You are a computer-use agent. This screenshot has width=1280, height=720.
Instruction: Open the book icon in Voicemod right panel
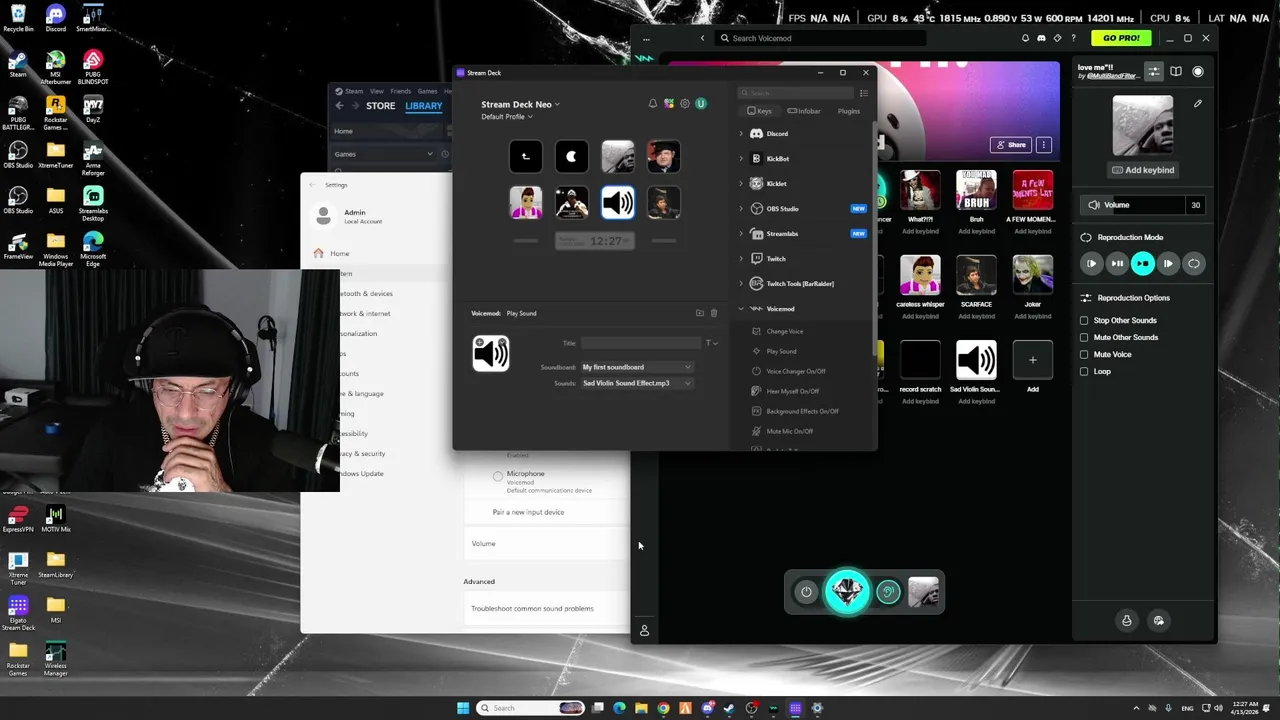1176,72
